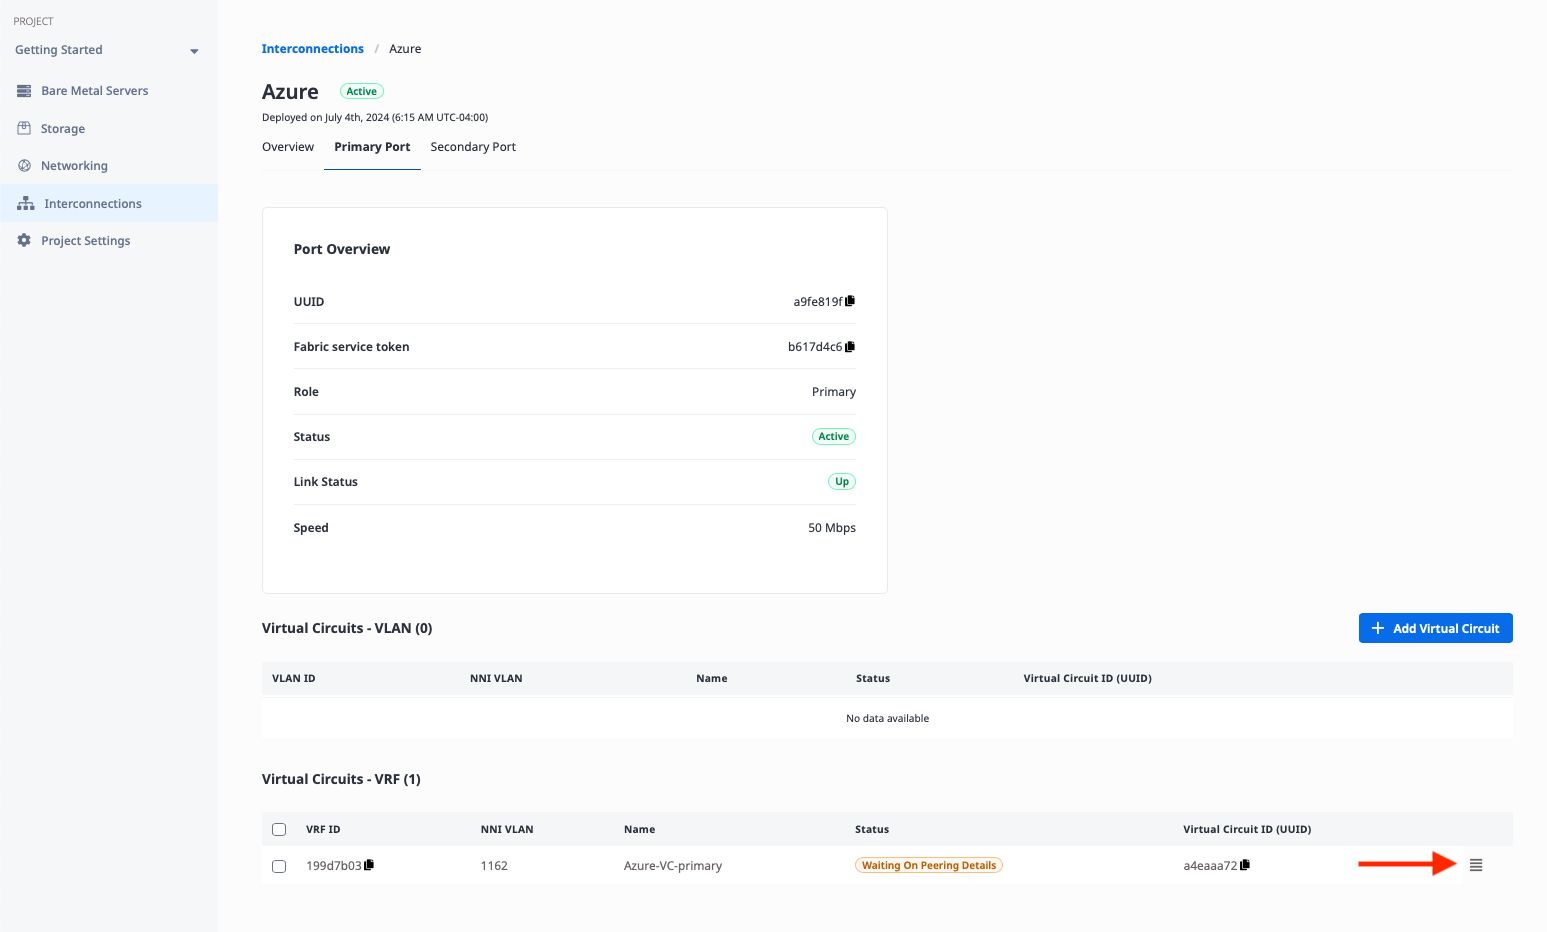Select all VRF circuits header checkbox
This screenshot has width=1547, height=932.
pyautogui.click(x=279, y=829)
